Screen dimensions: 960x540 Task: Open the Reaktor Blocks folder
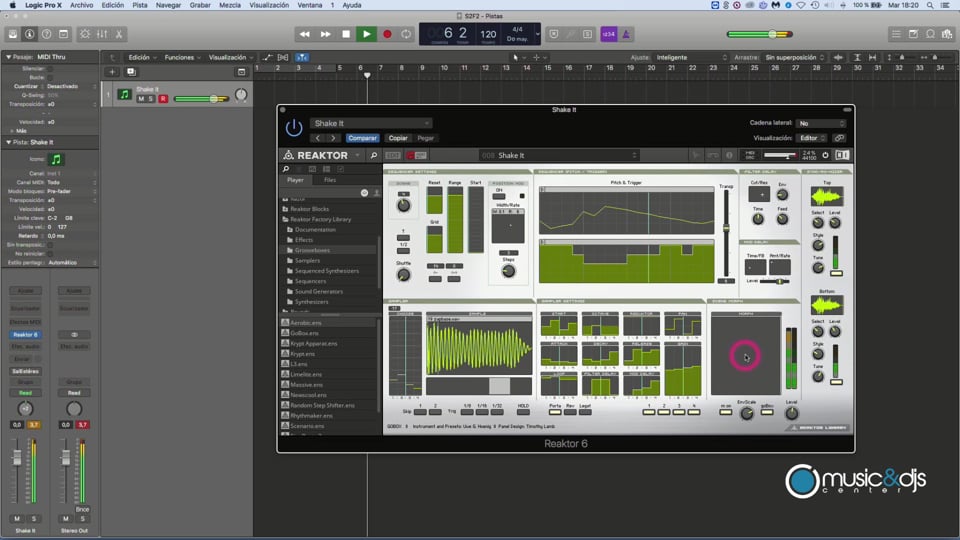[309, 209]
